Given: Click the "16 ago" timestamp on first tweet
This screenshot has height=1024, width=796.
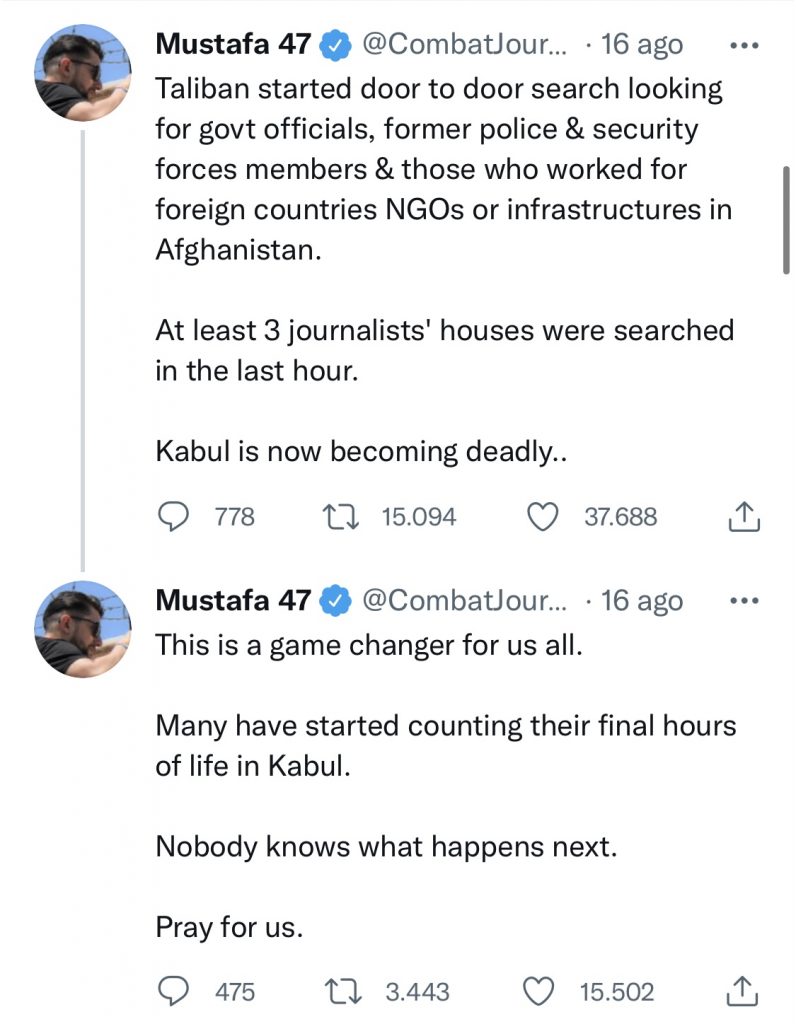Looking at the screenshot, I should [x=643, y=45].
